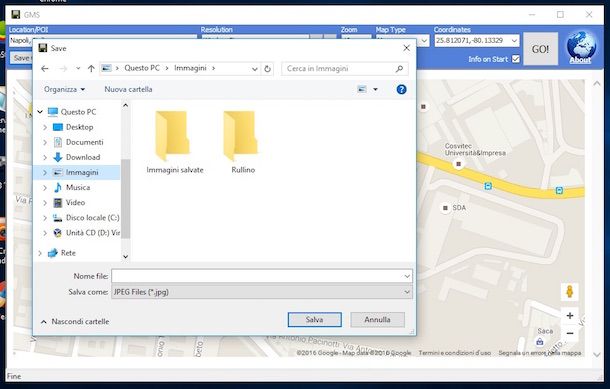Image resolution: width=610 pixels, height=389 pixels.
Task: Select Video in the navigation tree
Action: 75,203
